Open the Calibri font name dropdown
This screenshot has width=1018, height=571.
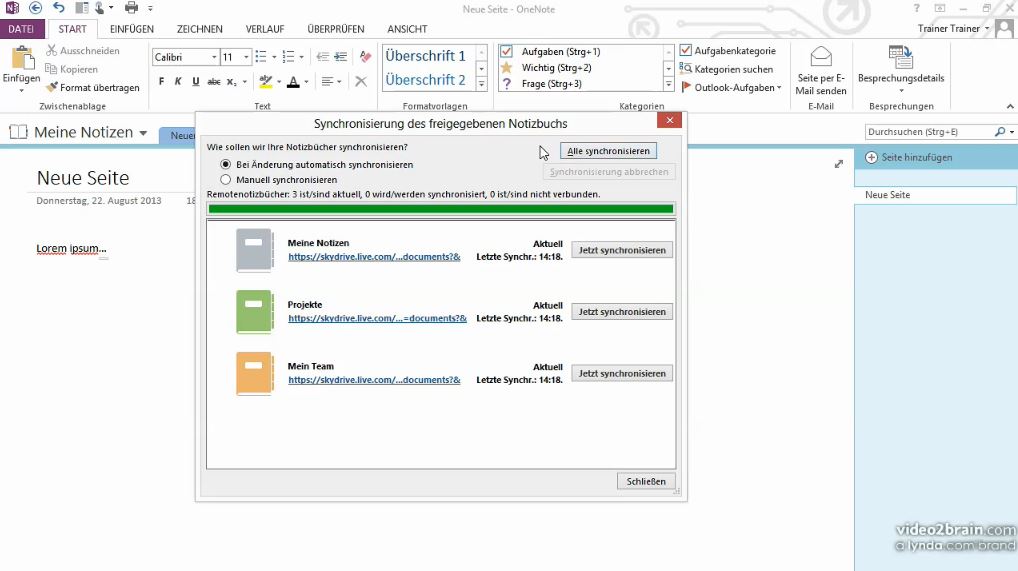pyautogui.click(x=214, y=57)
